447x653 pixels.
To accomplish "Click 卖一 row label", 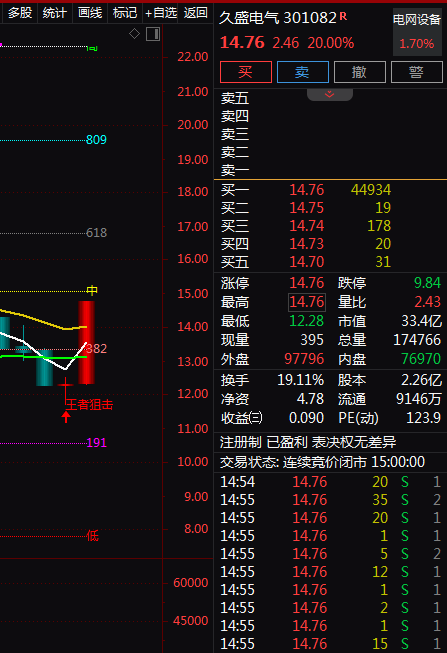I will tap(235, 170).
